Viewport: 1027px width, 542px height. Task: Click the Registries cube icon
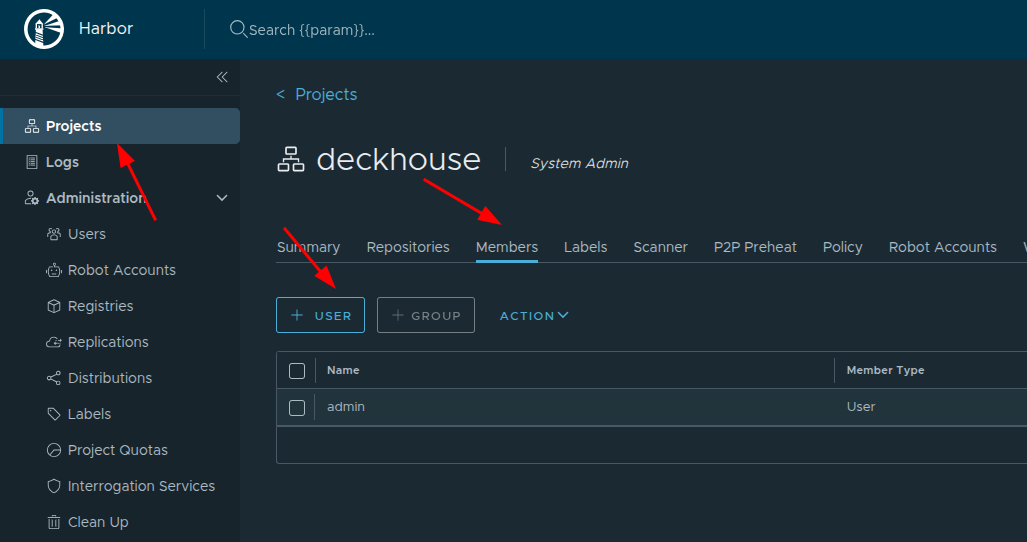(54, 306)
